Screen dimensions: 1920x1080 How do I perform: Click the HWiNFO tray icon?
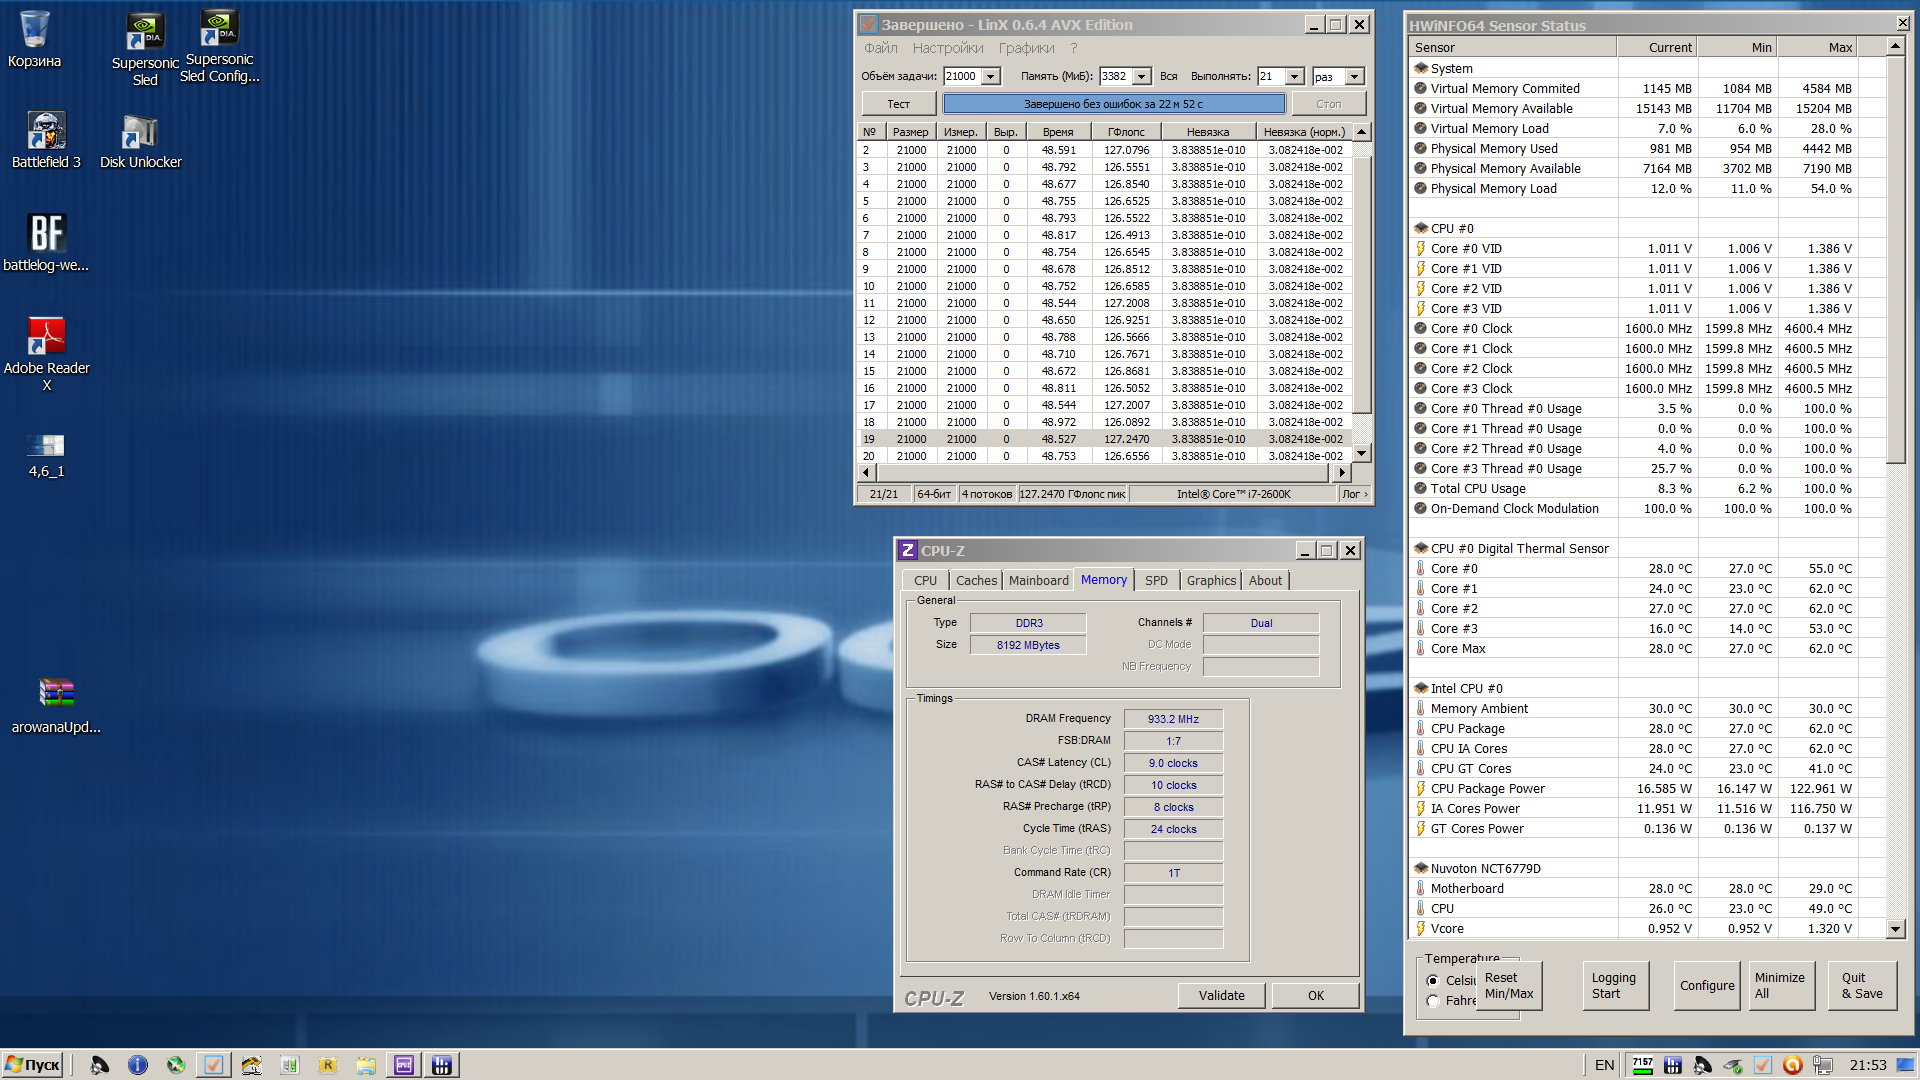pos(1673,1065)
